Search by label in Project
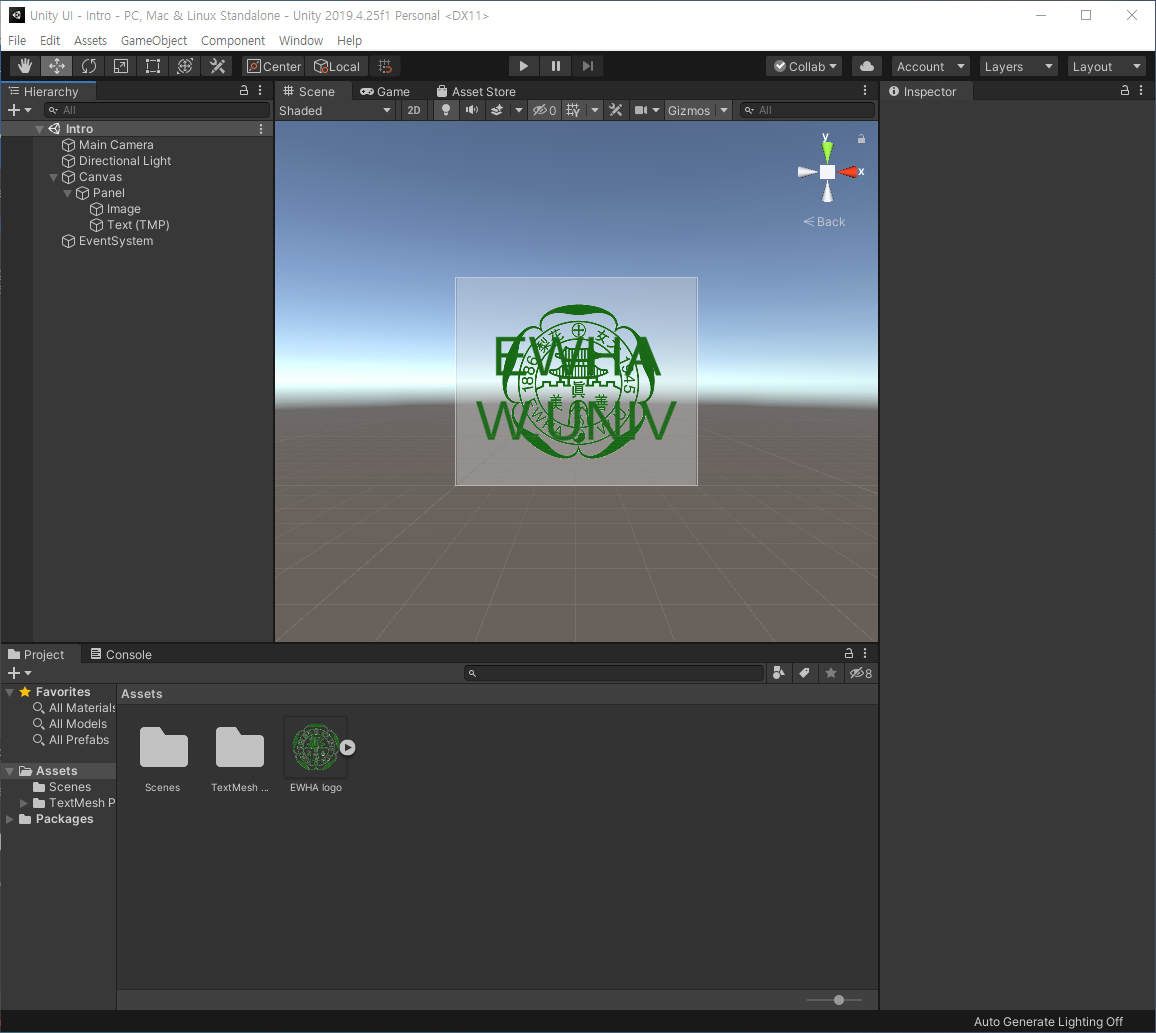Screen dimensions: 1156x1033 coord(804,673)
